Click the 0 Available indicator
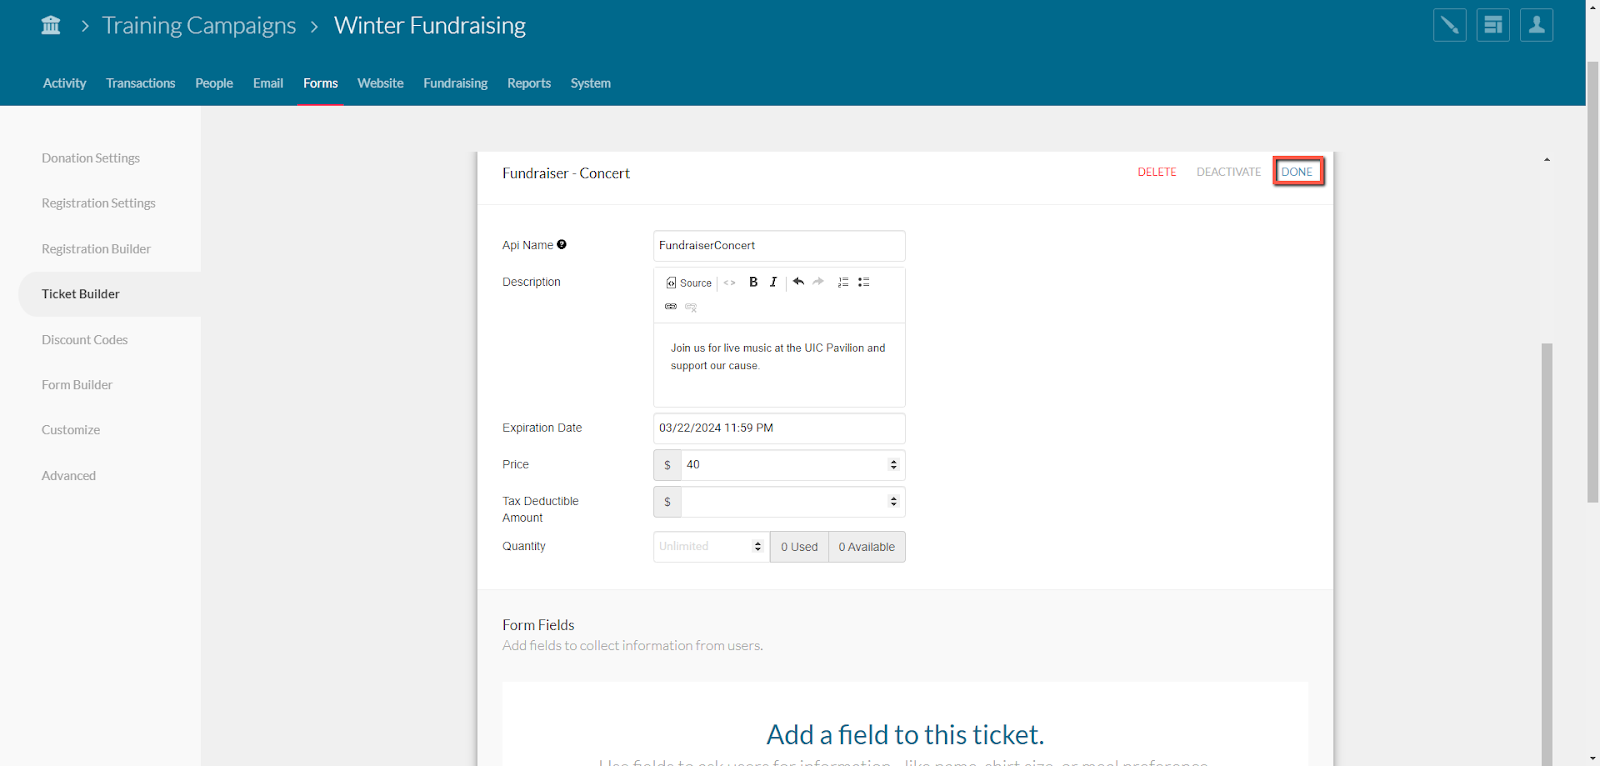 (x=867, y=547)
